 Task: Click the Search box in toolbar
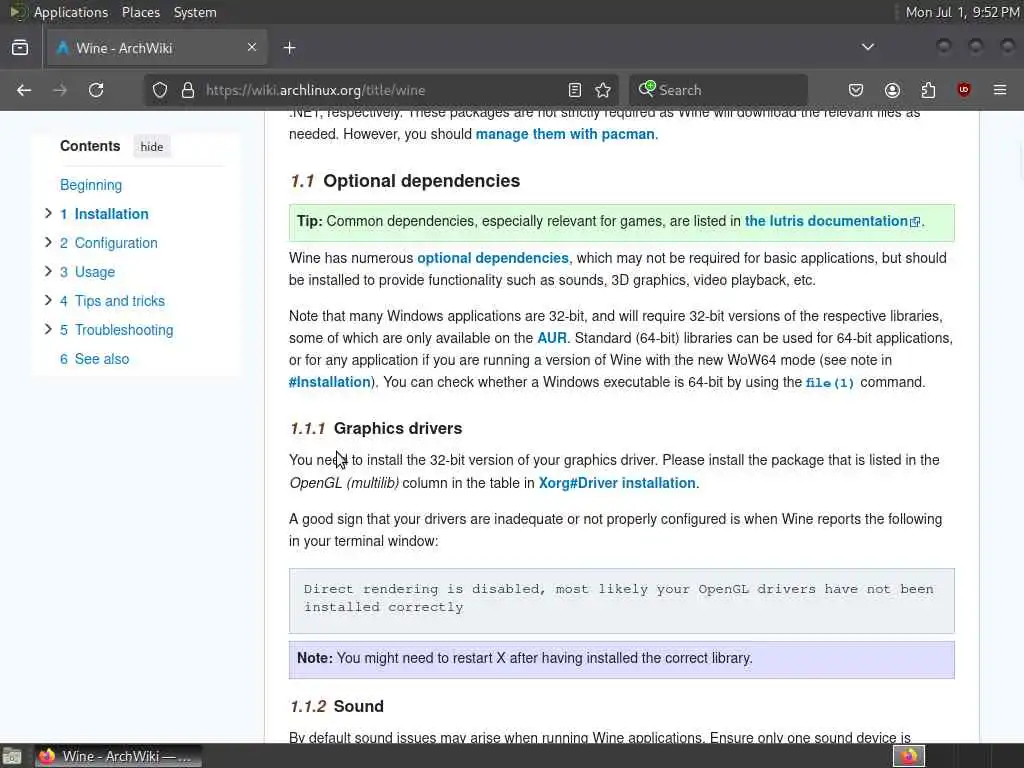pyautogui.click(x=718, y=90)
